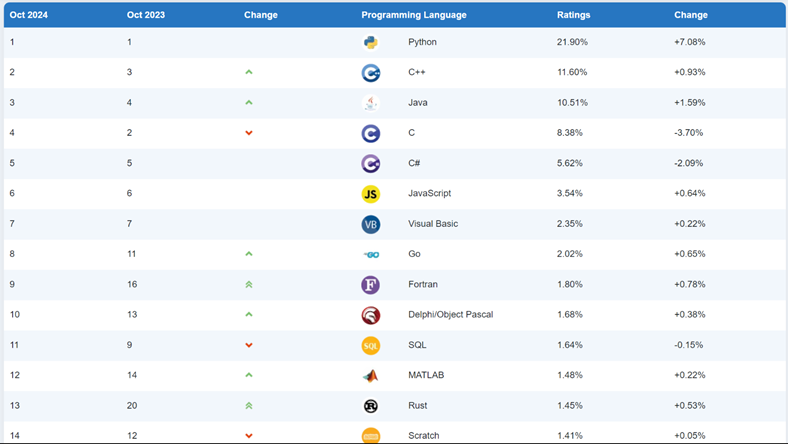Click the C# language icon
788x444 pixels.
pyautogui.click(x=370, y=164)
